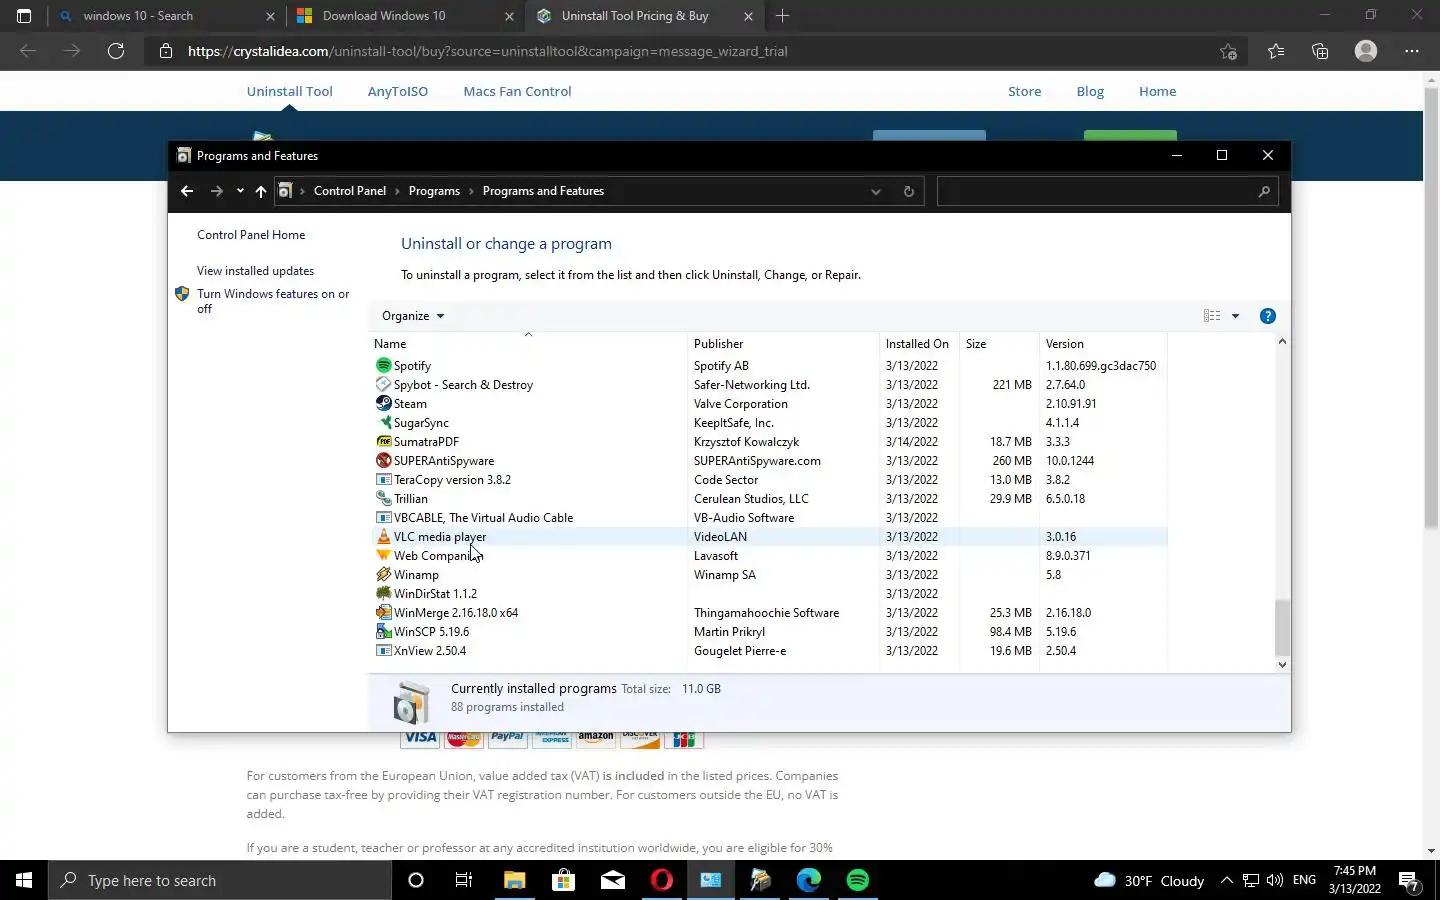This screenshot has width=1440, height=900.
Task: Select SugarSync program icon
Action: tap(383, 423)
